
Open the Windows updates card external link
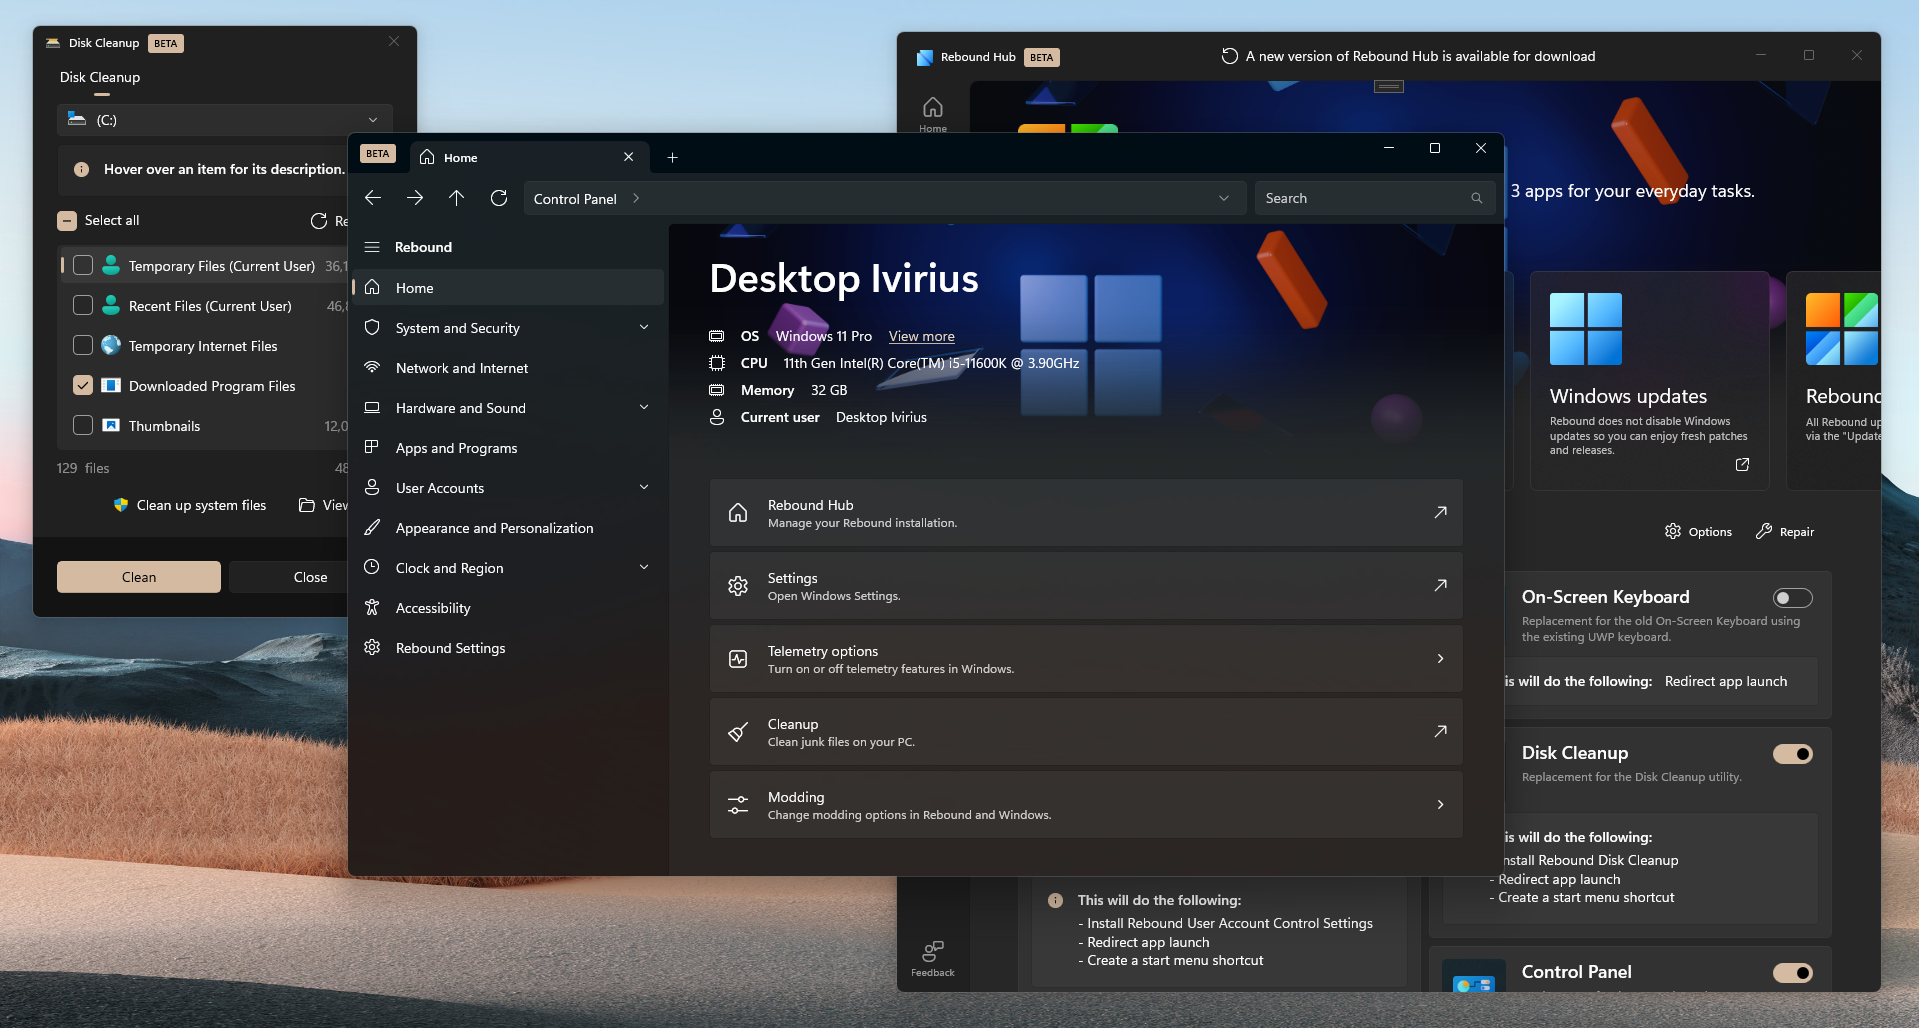pyautogui.click(x=1742, y=465)
